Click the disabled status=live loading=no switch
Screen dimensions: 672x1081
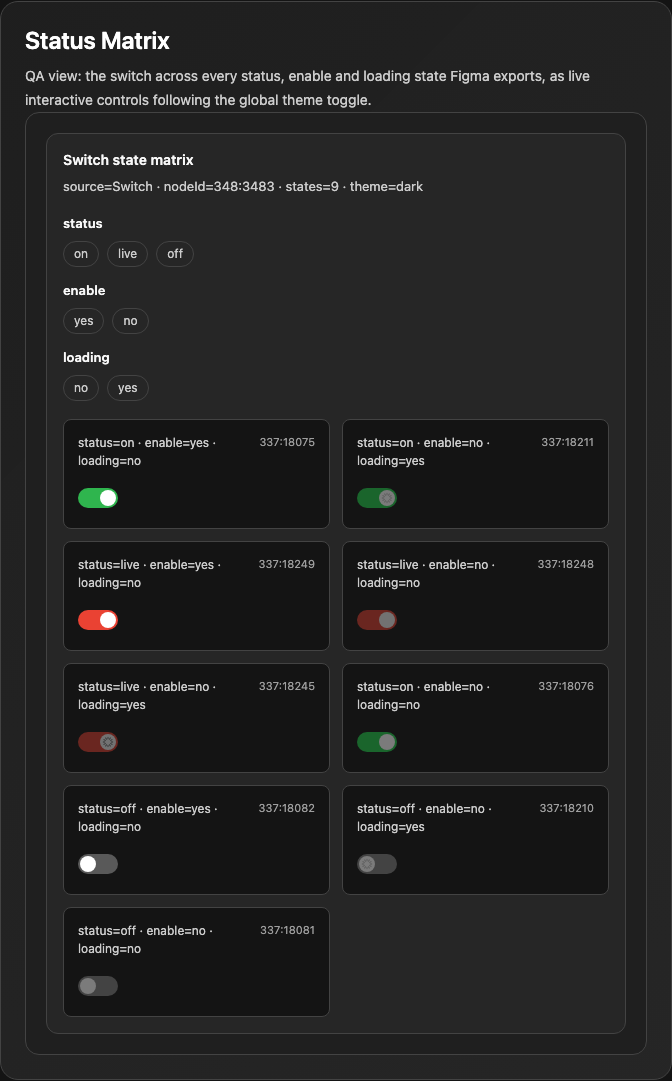point(377,620)
